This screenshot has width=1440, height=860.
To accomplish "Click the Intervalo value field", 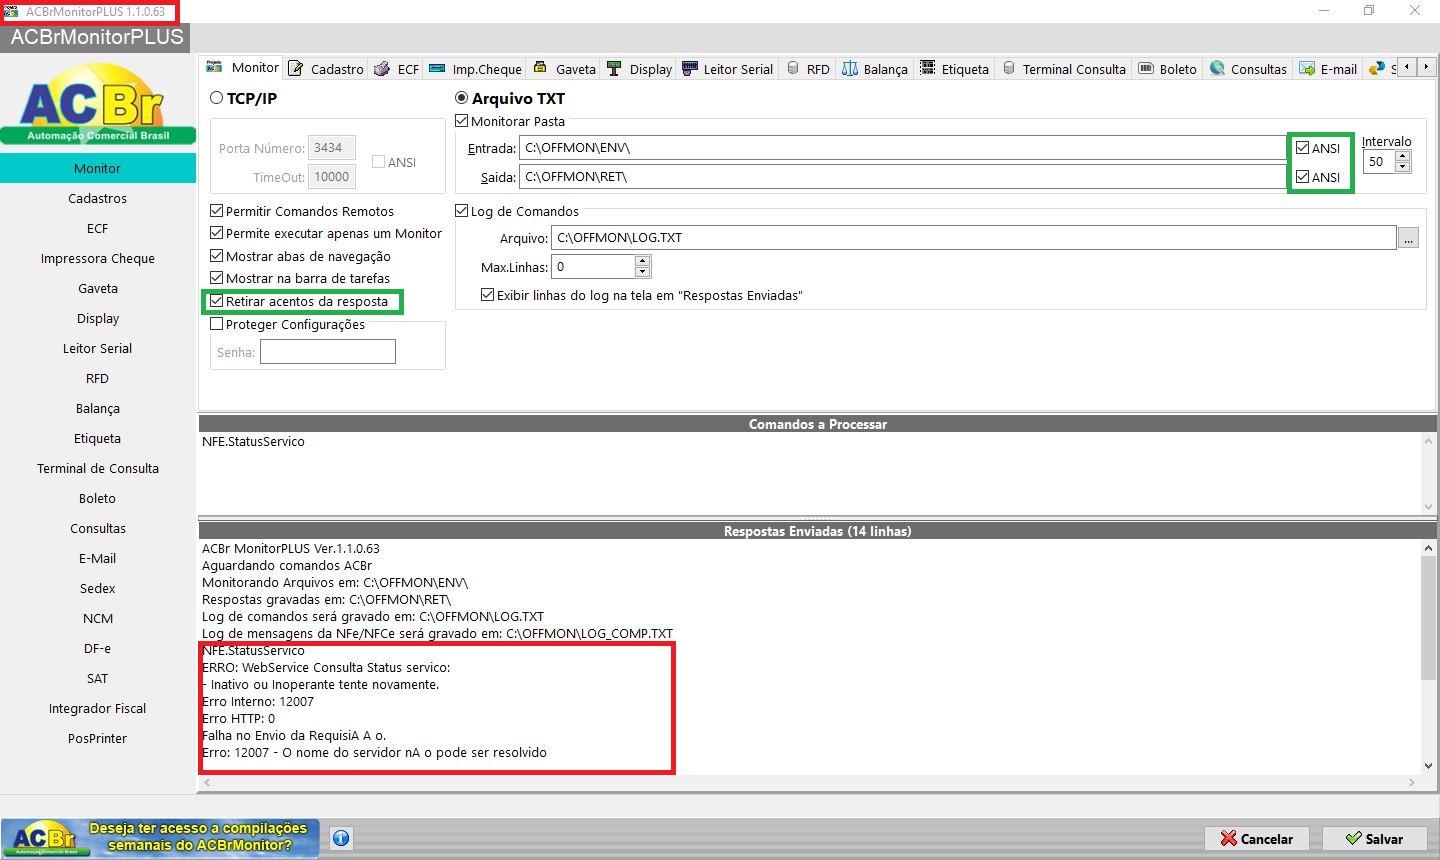I will coord(1378,162).
